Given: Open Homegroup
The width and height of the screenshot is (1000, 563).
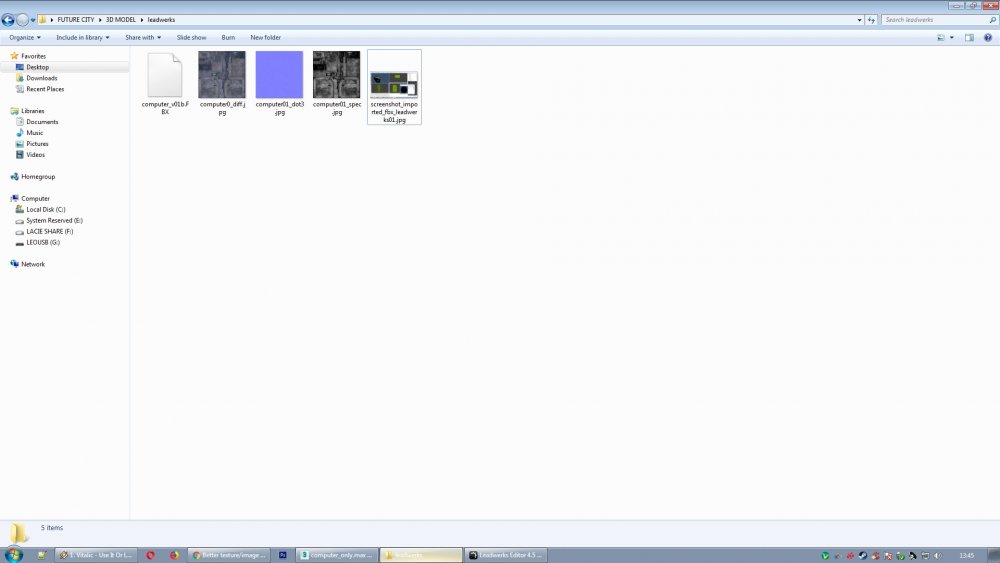Looking at the screenshot, I should (x=38, y=177).
